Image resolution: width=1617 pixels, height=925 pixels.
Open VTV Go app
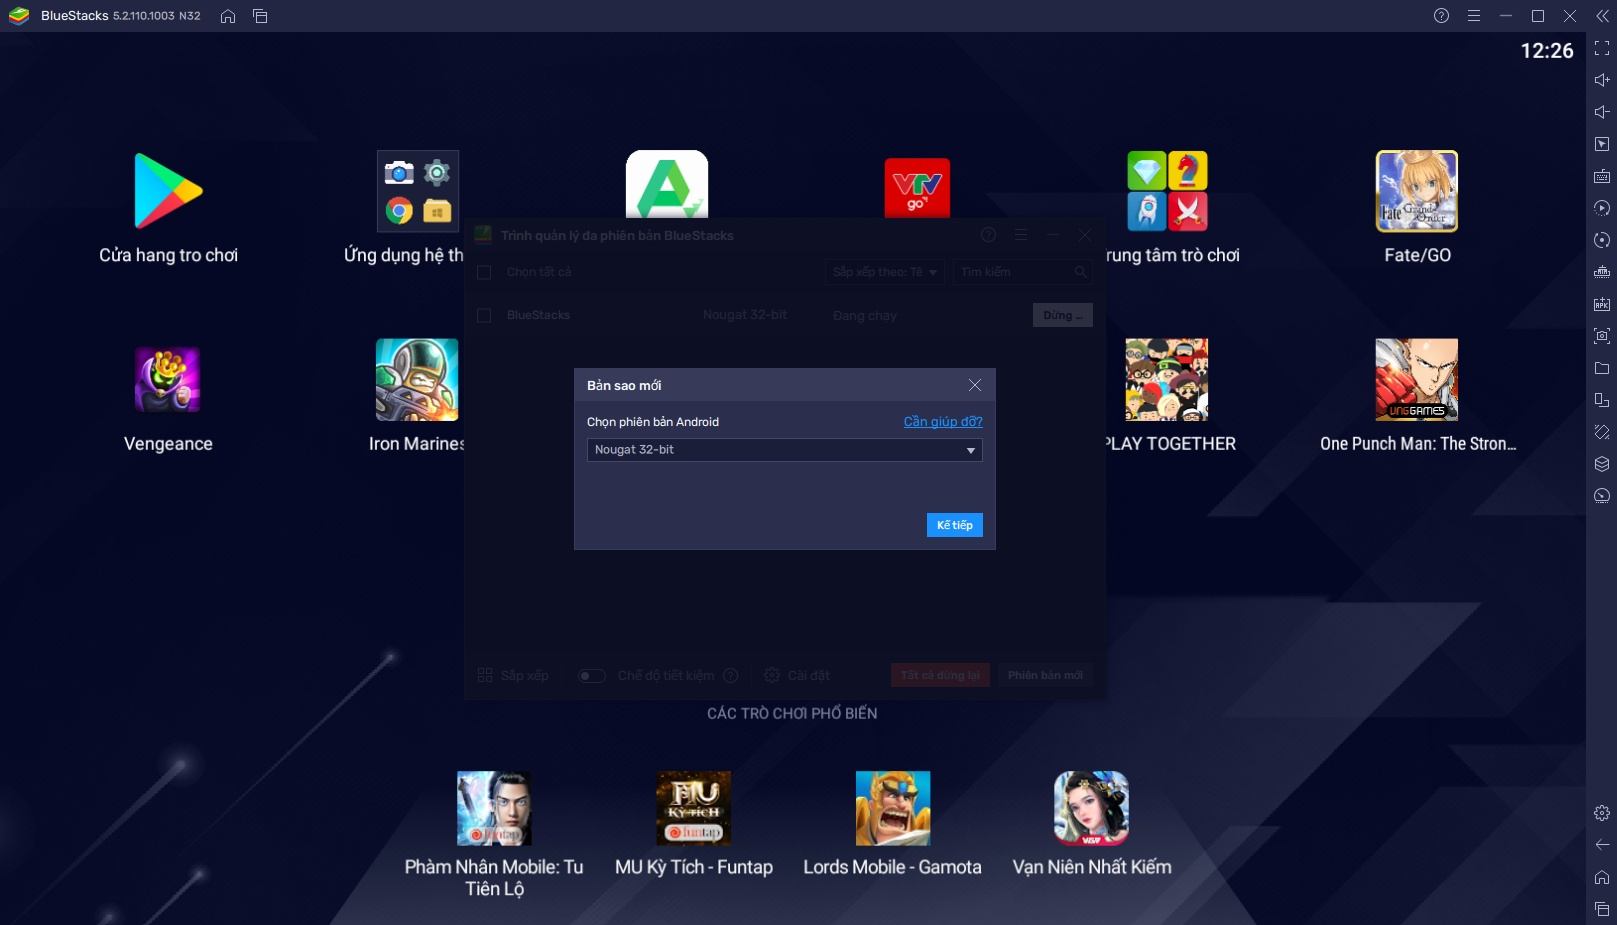pyautogui.click(x=917, y=188)
